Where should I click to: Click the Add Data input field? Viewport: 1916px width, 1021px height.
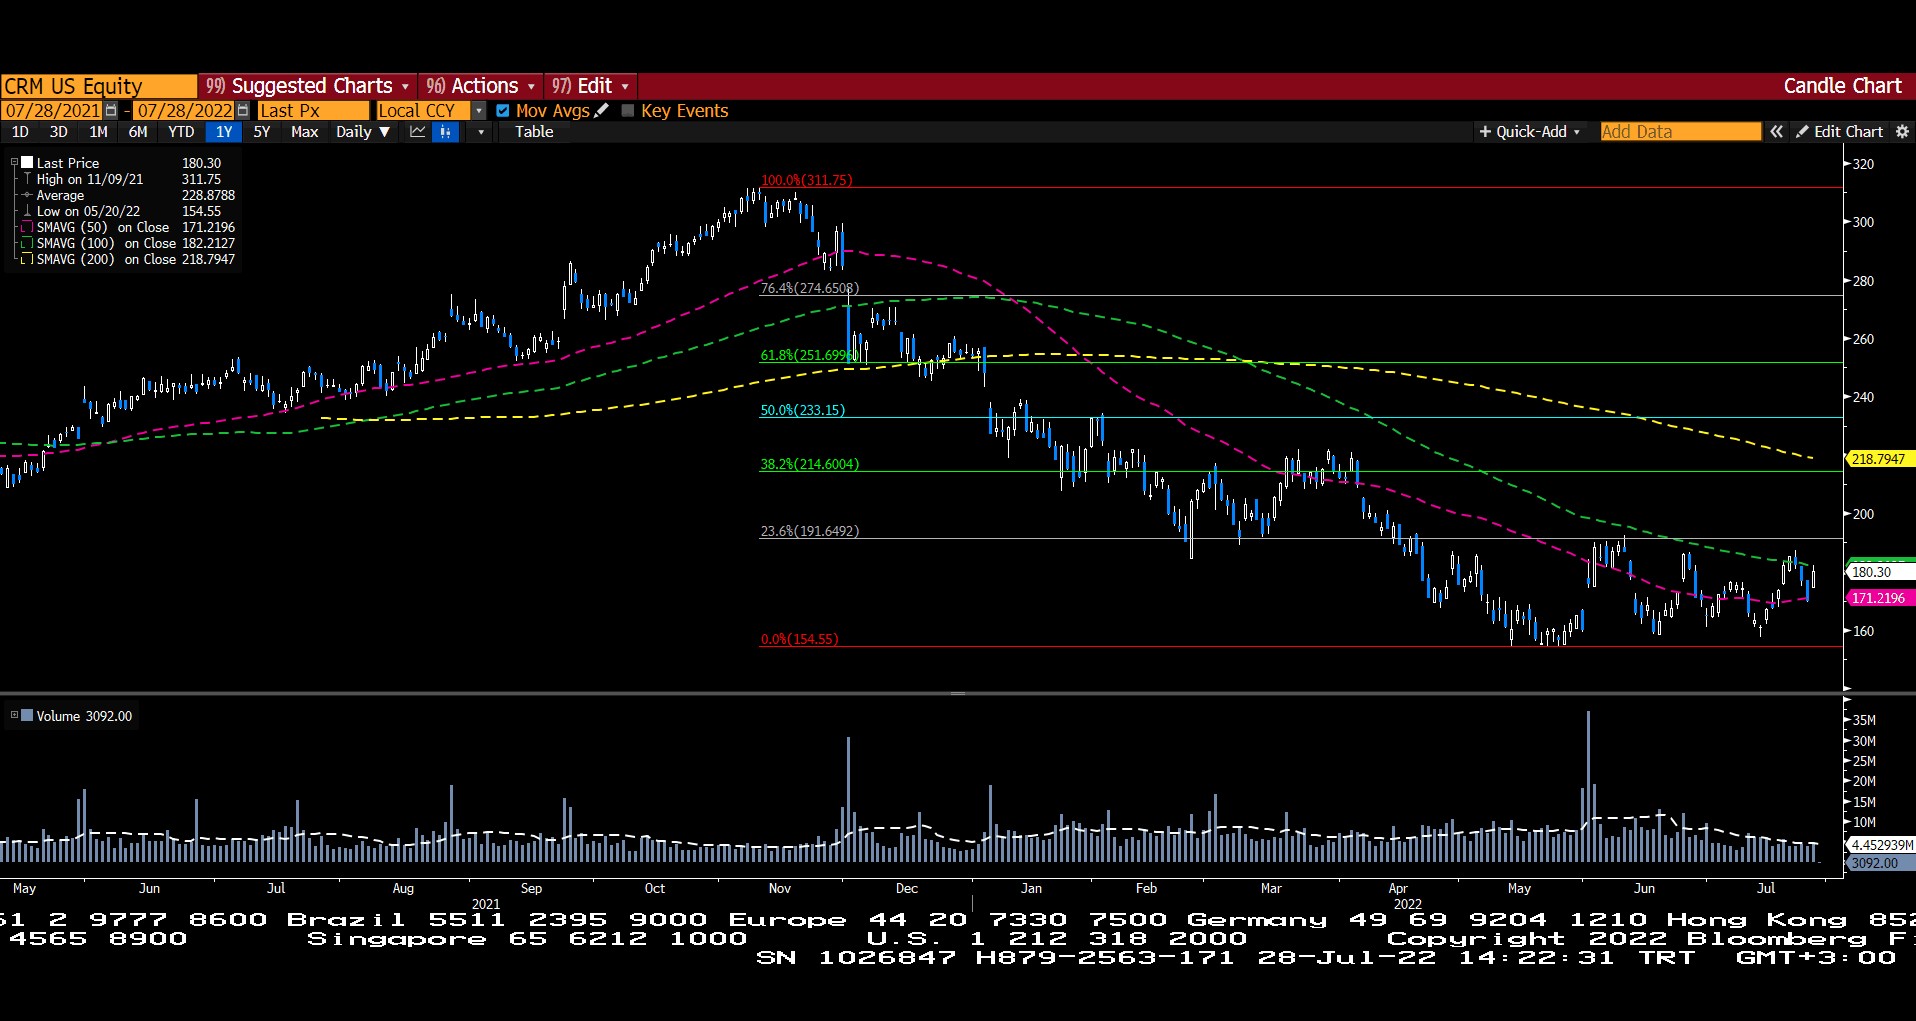[1680, 132]
